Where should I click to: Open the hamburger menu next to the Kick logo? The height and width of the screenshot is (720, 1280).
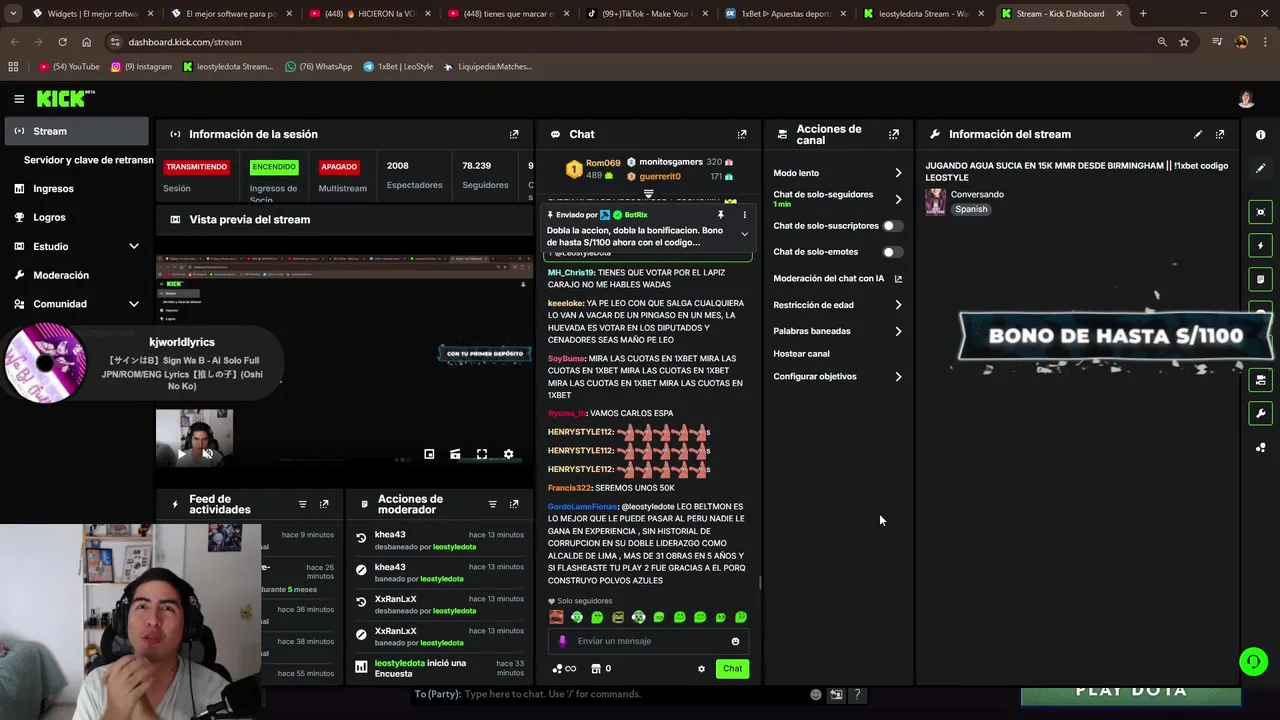(x=19, y=99)
